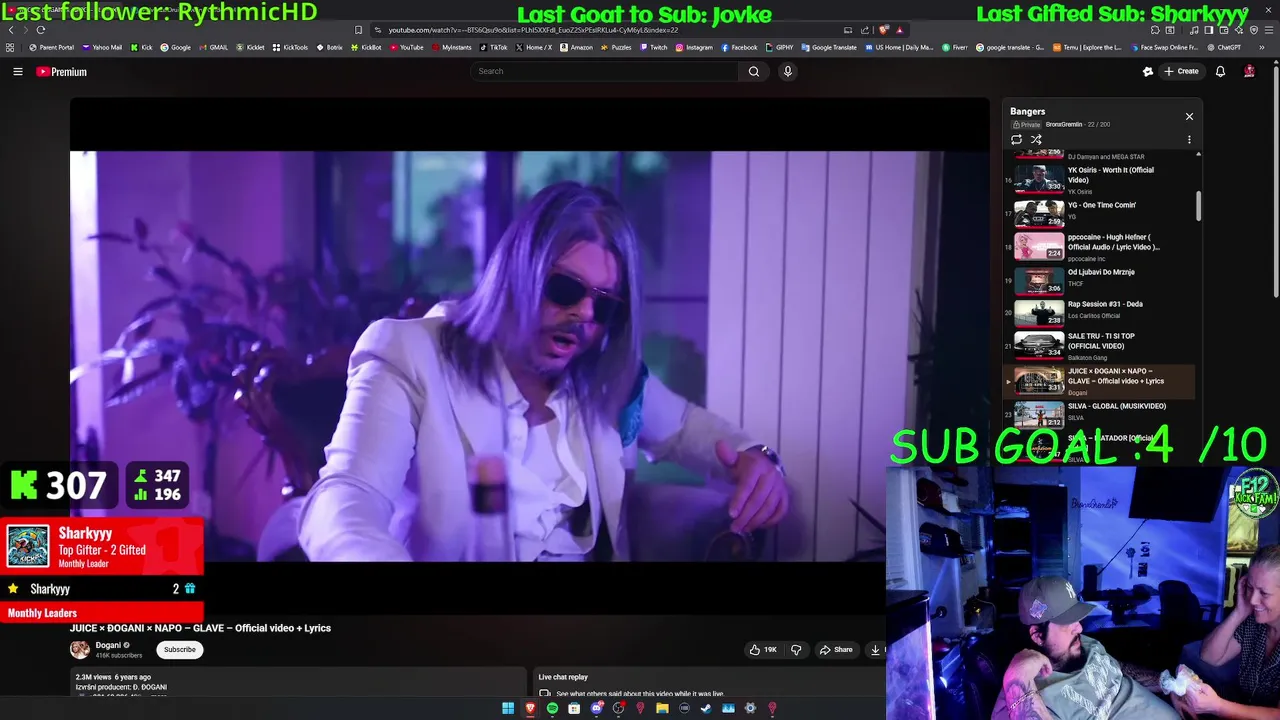Play Od Ljubavi Do Mrznje video
The image size is (1280, 720).
[1100, 279]
